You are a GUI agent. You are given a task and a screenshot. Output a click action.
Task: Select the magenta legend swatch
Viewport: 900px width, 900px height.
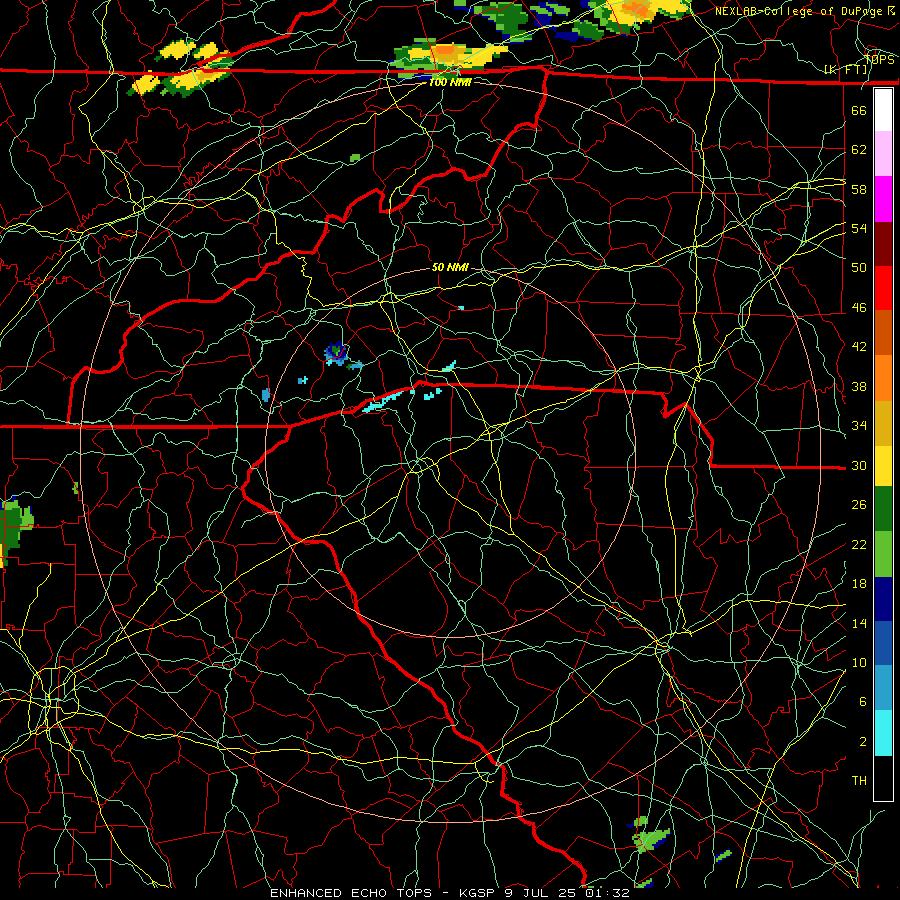pyautogui.click(x=883, y=199)
